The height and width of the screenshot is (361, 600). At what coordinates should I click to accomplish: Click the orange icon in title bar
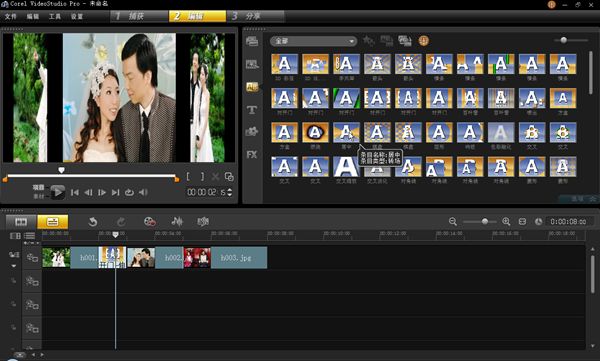tap(551, 5)
